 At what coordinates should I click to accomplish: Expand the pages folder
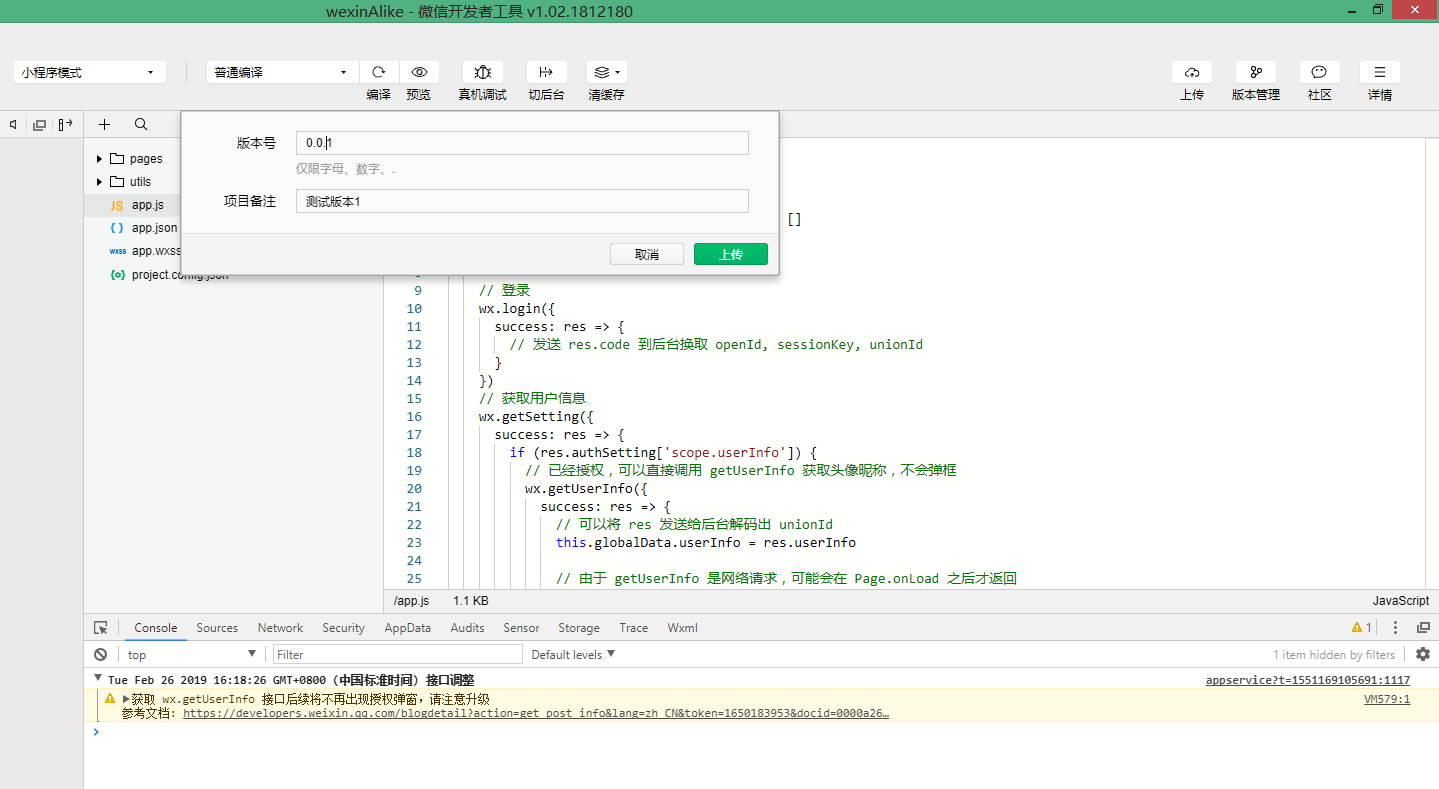click(100, 159)
